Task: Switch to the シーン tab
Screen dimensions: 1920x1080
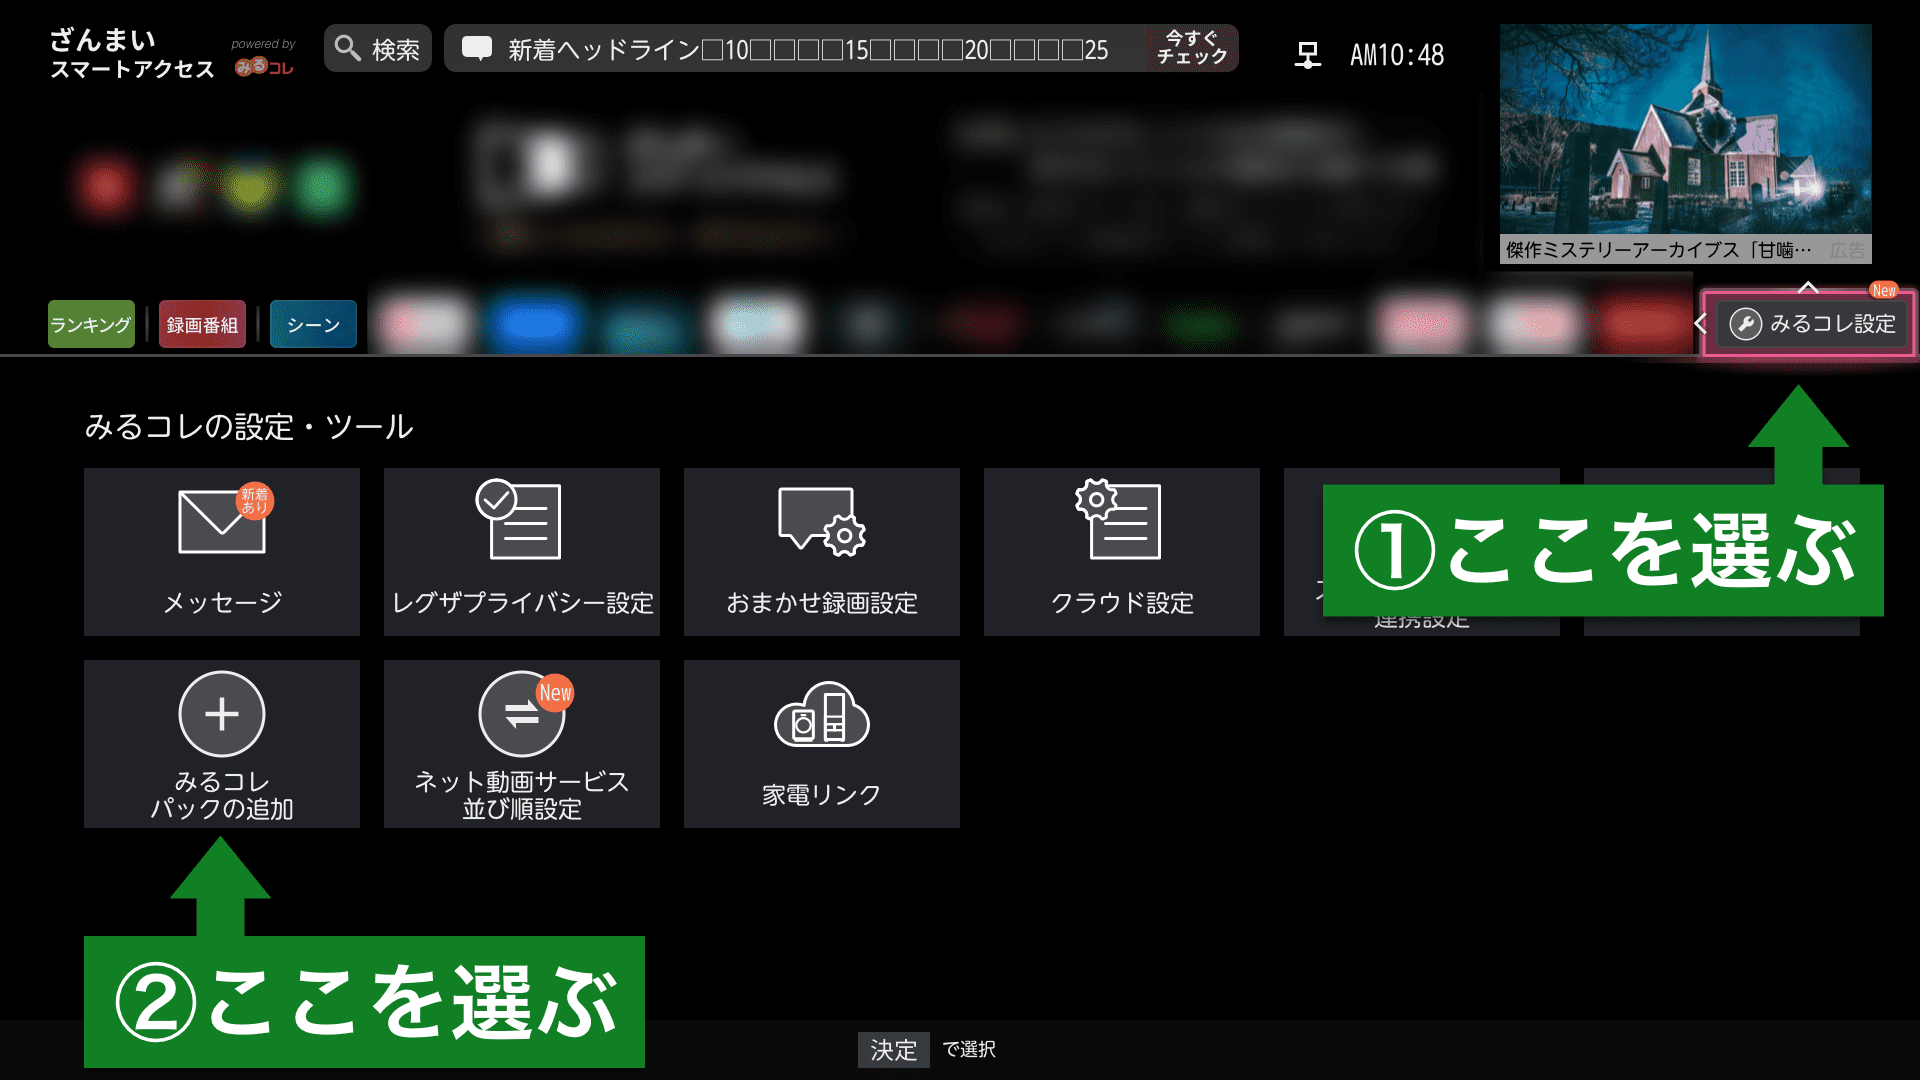Action: pos(313,325)
